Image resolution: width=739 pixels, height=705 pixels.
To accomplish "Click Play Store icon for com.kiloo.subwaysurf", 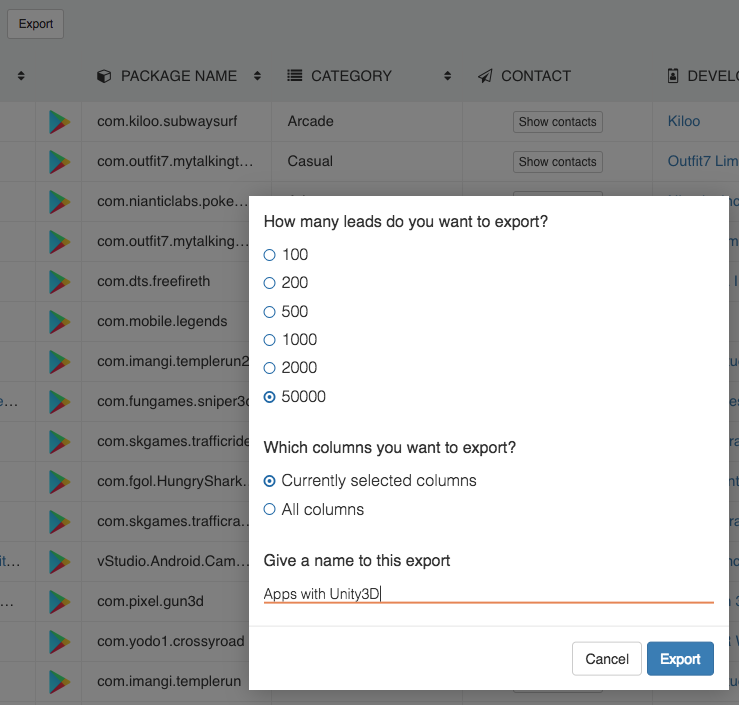I will [59, 122].
